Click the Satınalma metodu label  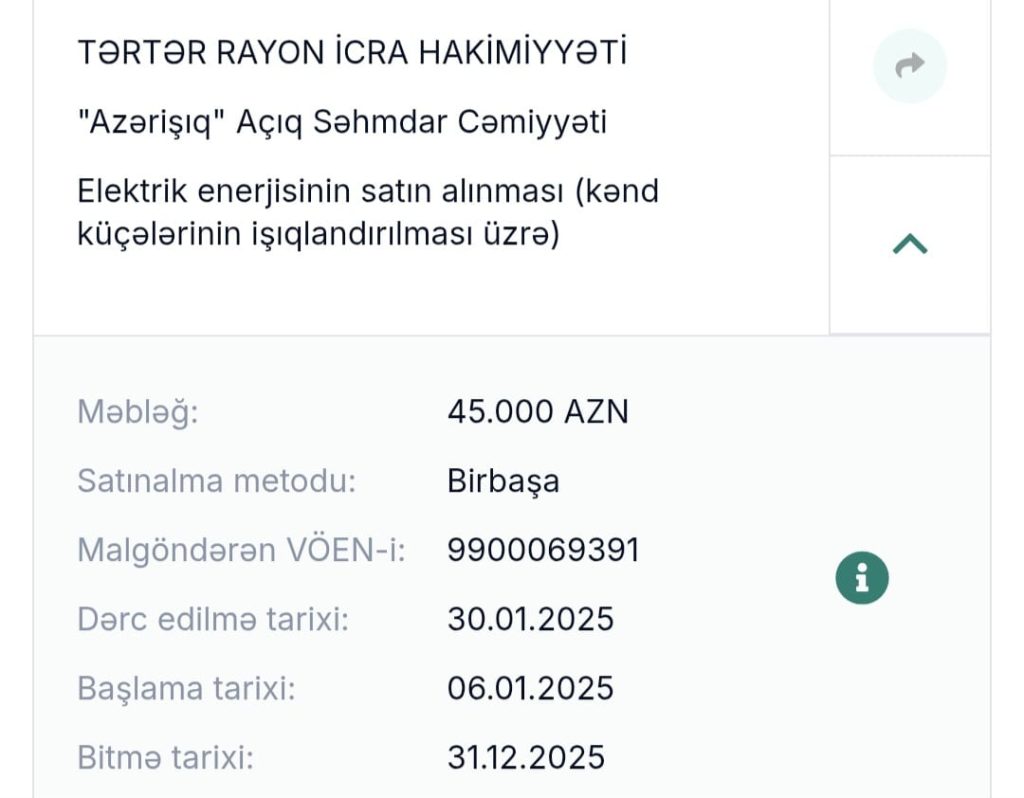[216, 481]
